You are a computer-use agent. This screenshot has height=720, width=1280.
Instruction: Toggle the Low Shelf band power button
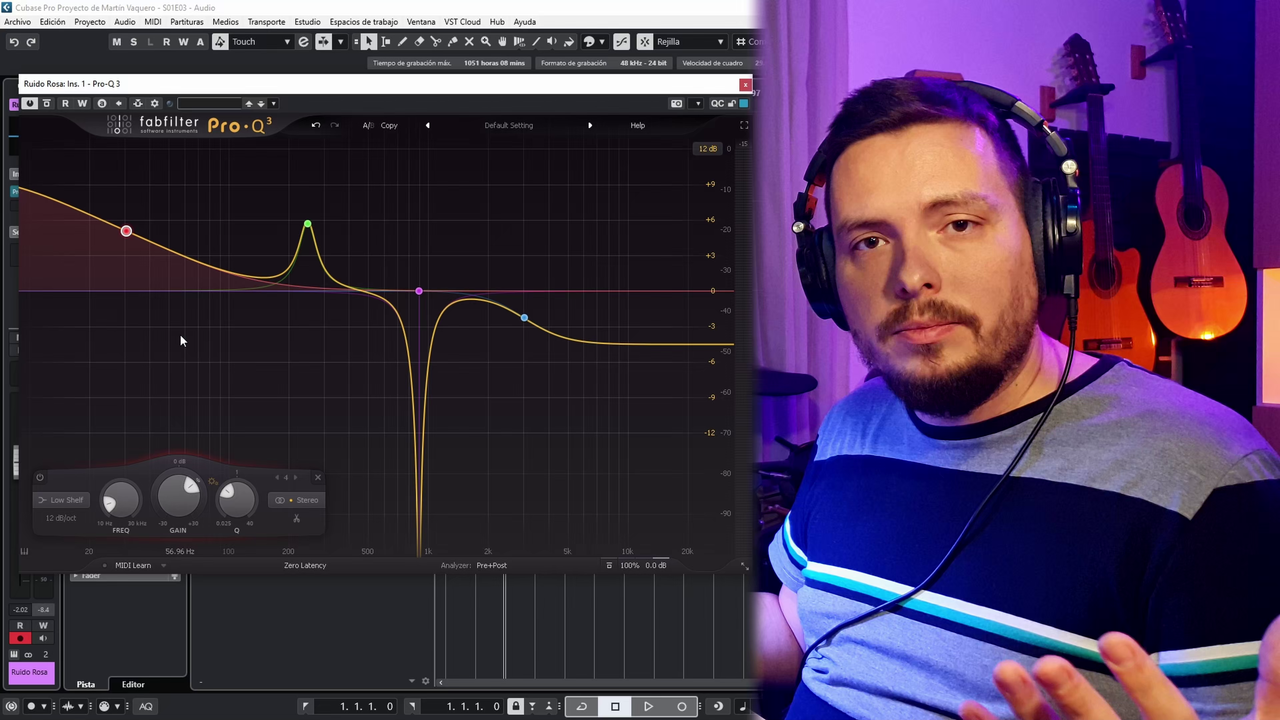coord(39,478)
